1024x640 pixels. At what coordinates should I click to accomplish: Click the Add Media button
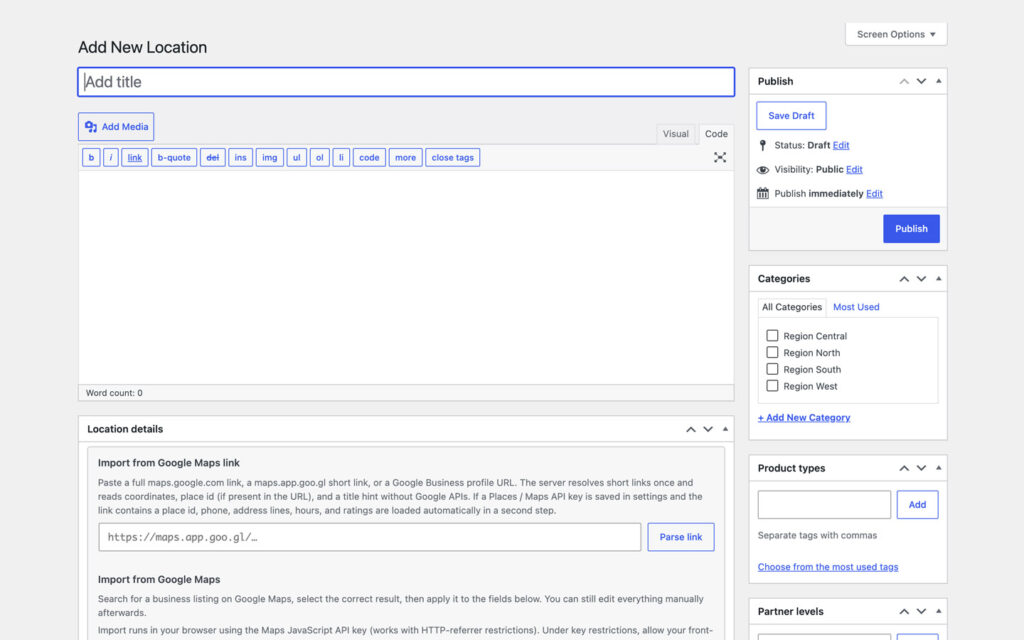[116, 127]
